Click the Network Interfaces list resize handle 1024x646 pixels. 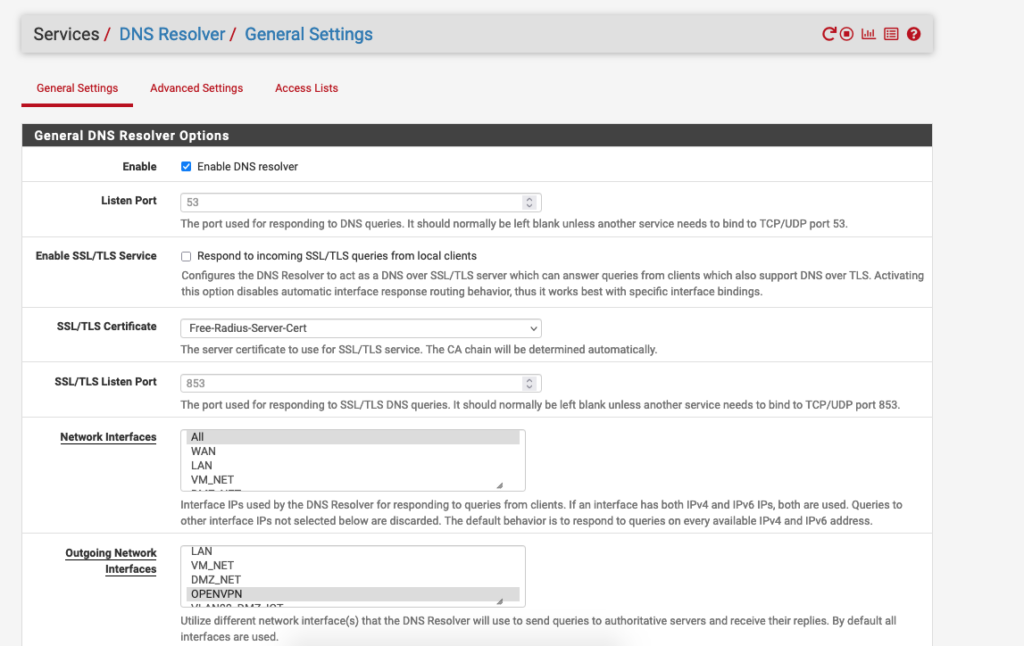coord(500,485)
